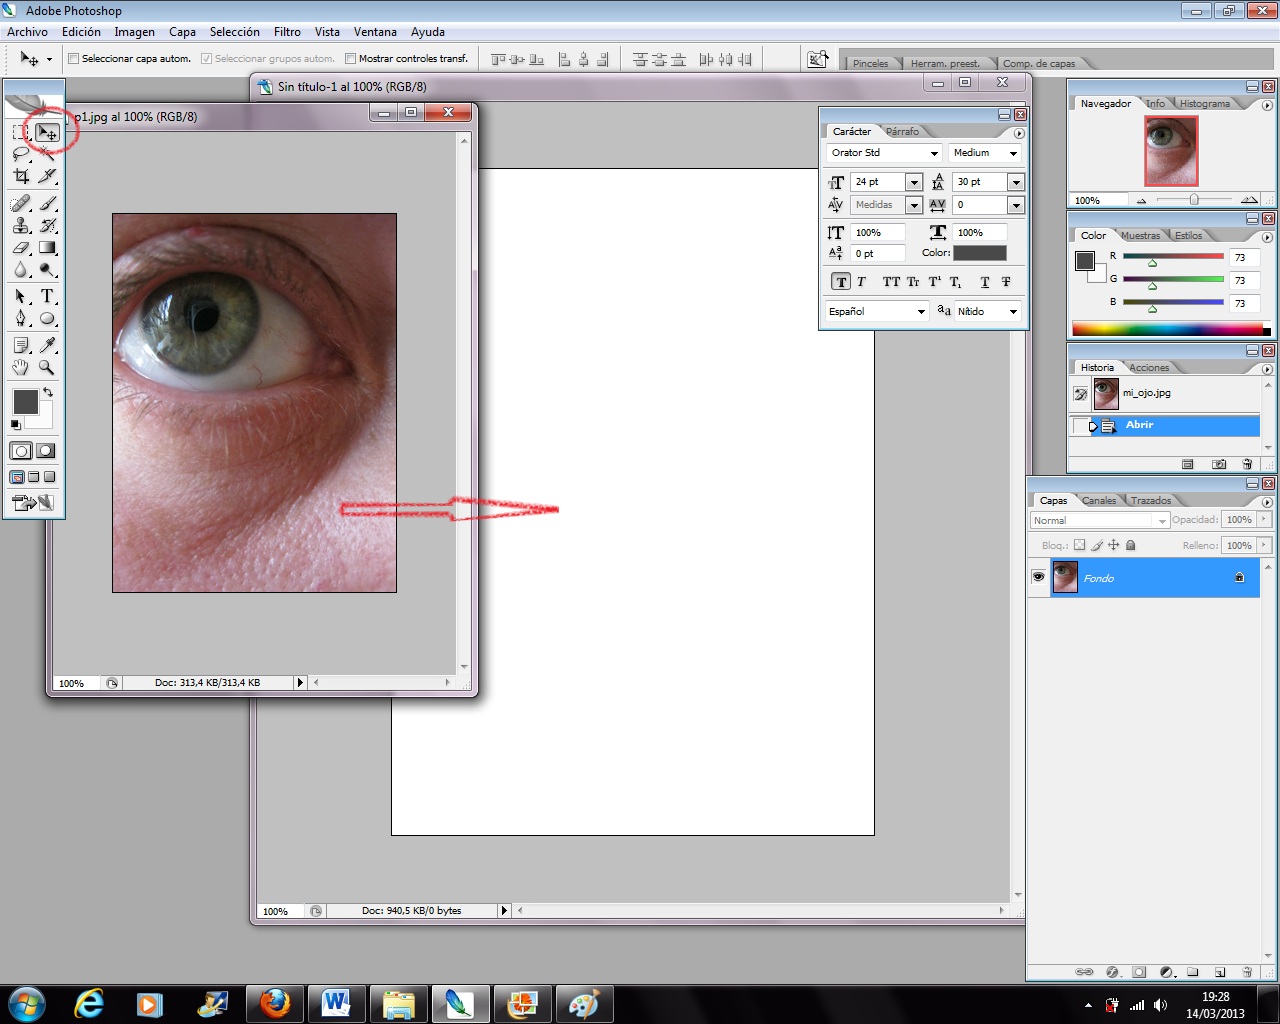Select the Horizontal Type tool
Screen dimensions: 1280x1024
coord(47,296)
